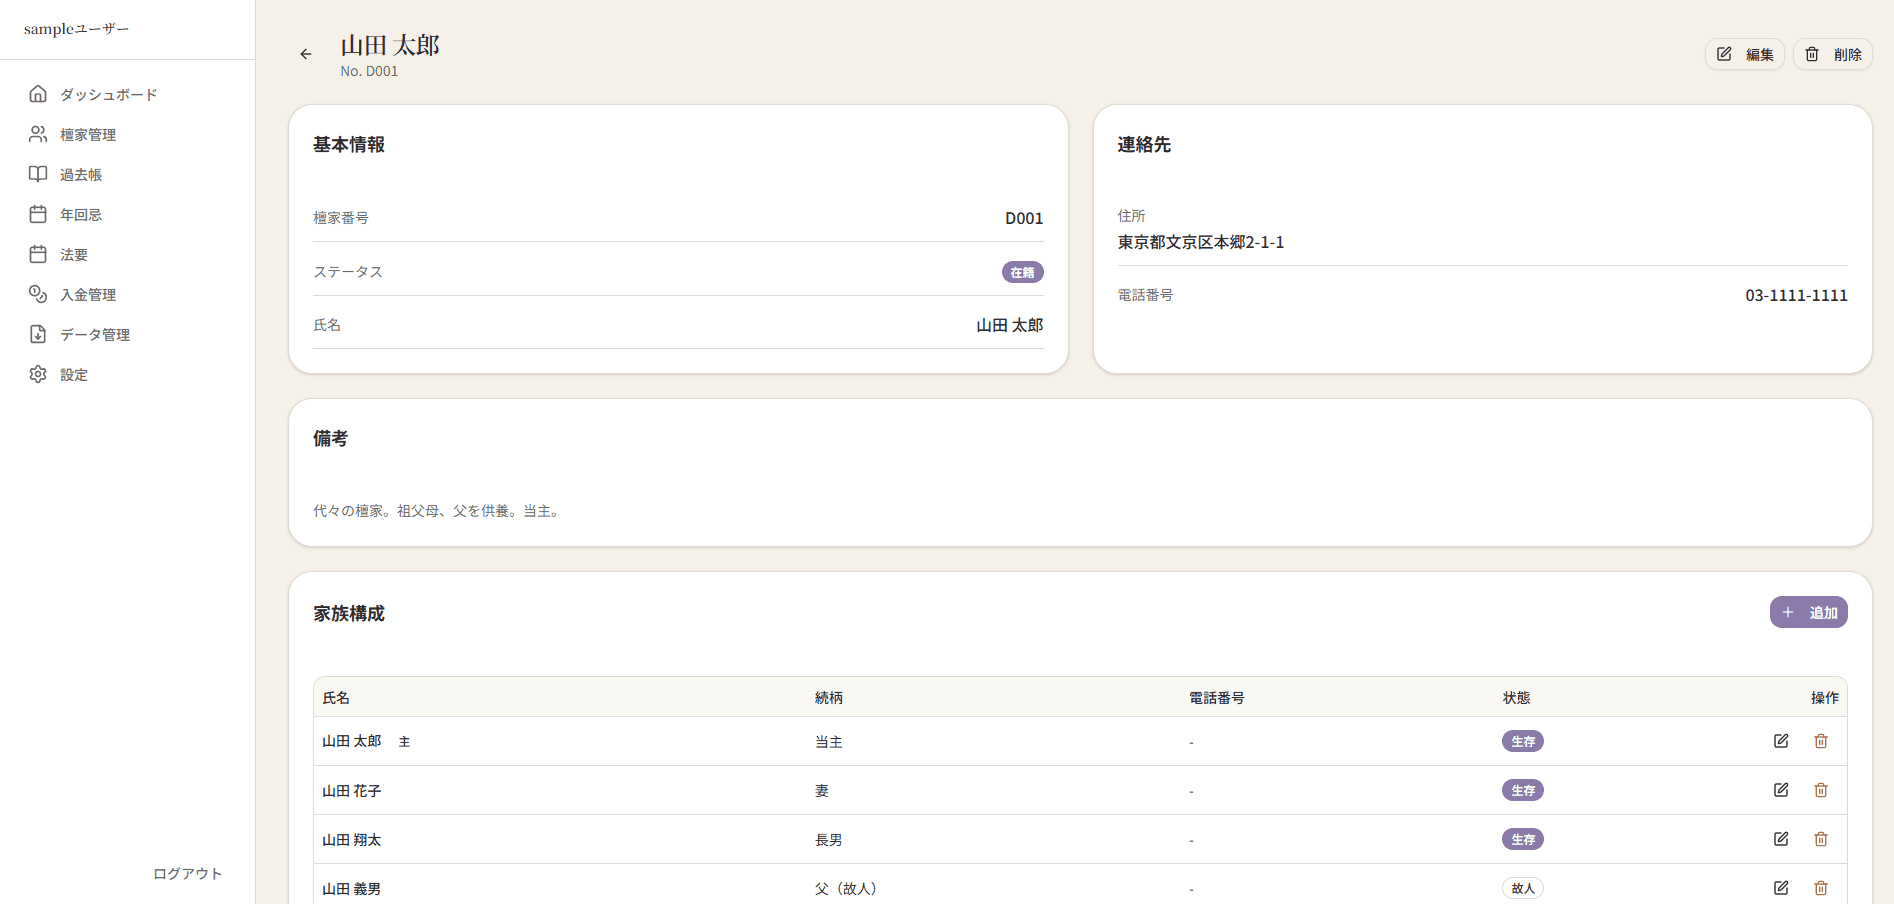Edit the family member 山田 花子
Screen dimensions: 1894x904
point(1781,790)
